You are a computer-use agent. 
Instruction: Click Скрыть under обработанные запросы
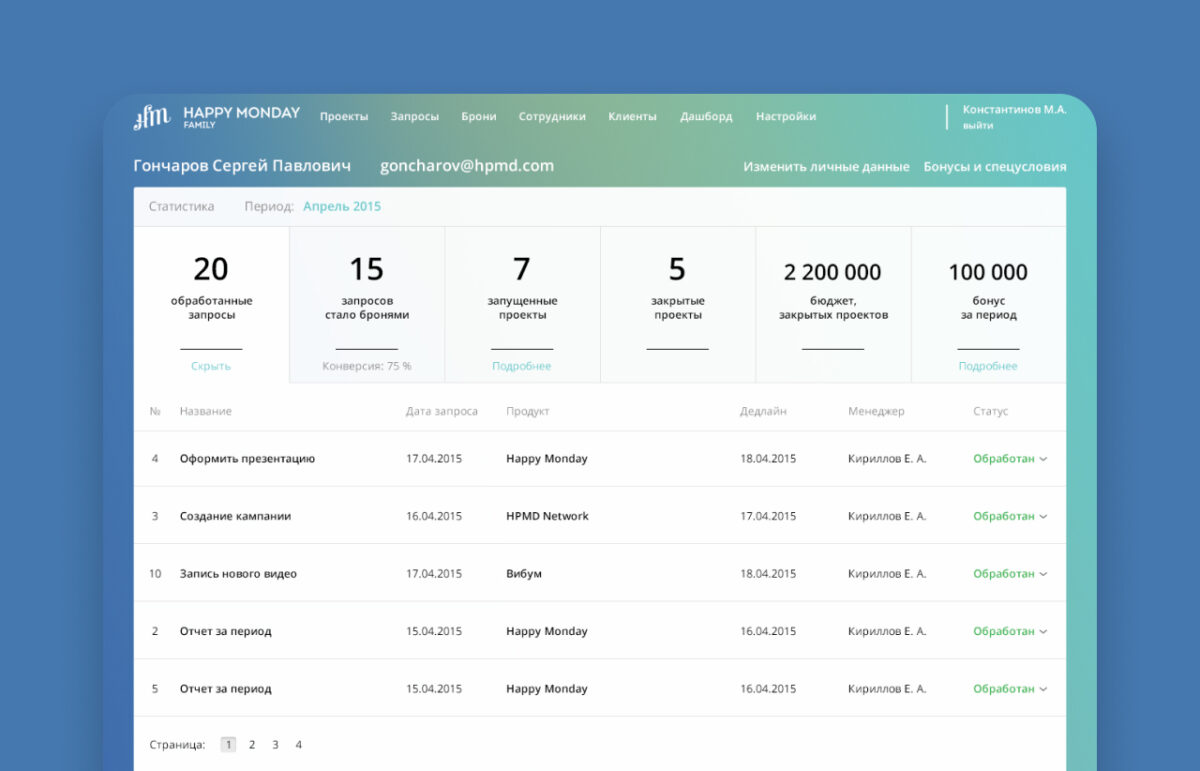[211, 366]
